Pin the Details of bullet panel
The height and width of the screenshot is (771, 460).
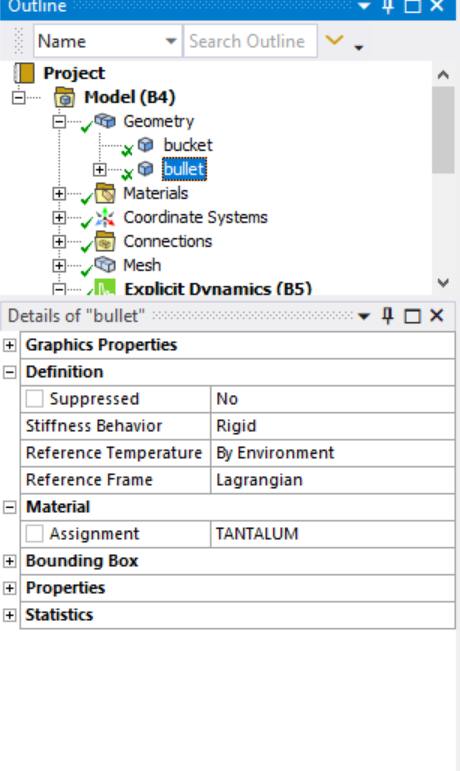click(x=388, y=316)
